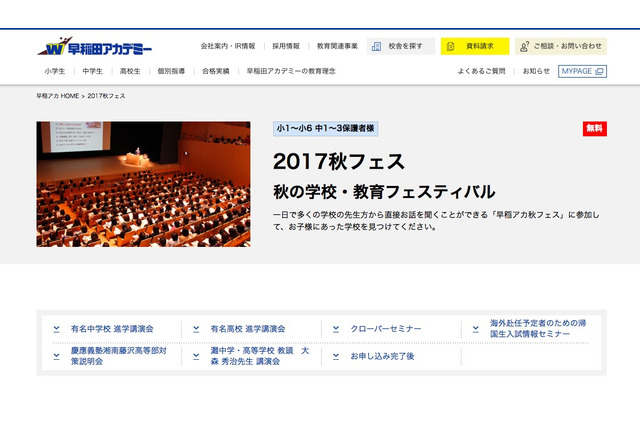
Task: Open the 合格実績 menu item
Action: [216, 71]
